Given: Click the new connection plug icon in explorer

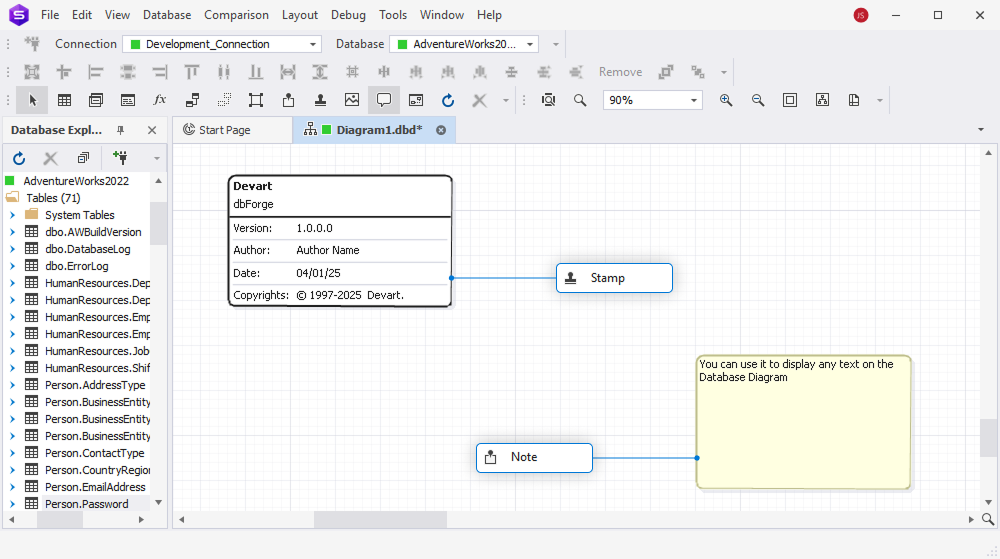Looking at the screenshot, I should (x=120, y=157).
